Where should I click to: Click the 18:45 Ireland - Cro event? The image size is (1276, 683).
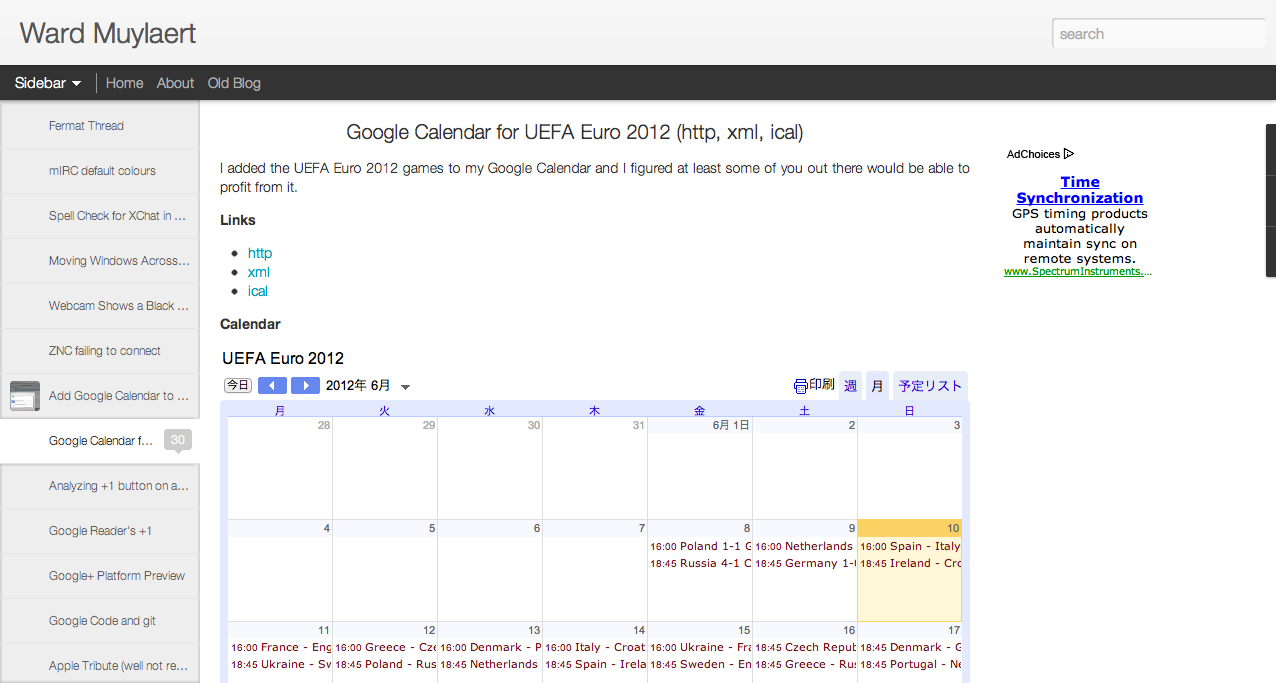pyautogui.click(x=910, y=564)
